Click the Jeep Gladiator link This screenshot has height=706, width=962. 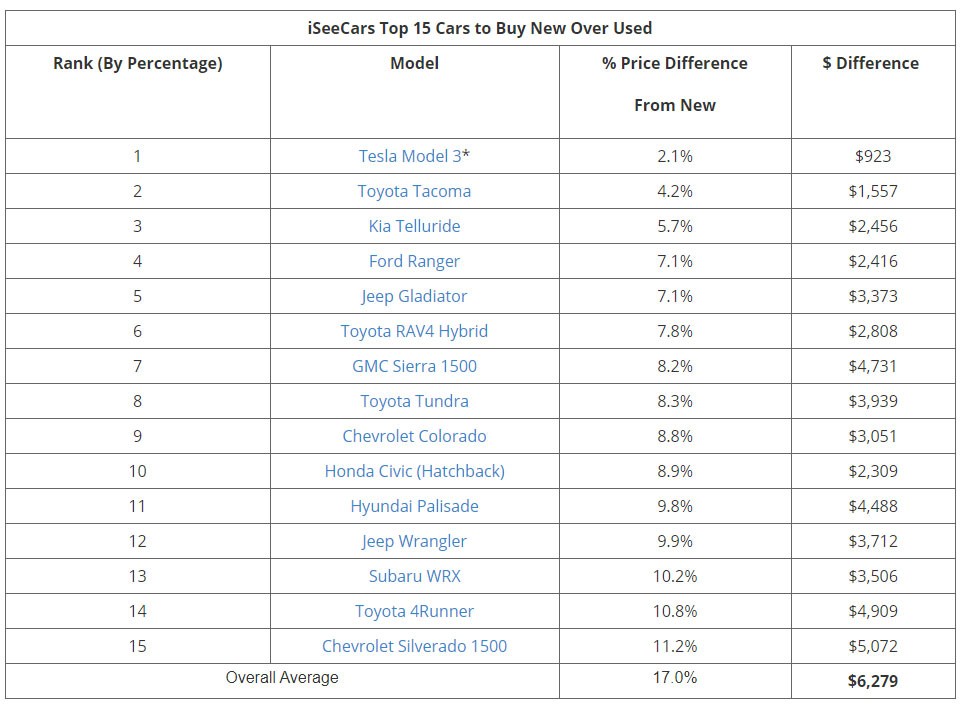point(414,296)
